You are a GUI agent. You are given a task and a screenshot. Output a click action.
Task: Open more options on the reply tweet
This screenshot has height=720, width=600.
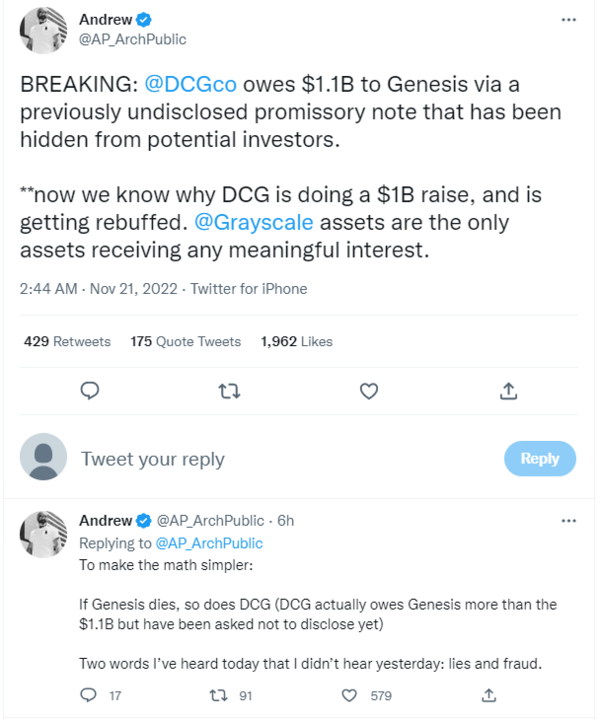tap(568, 521)
